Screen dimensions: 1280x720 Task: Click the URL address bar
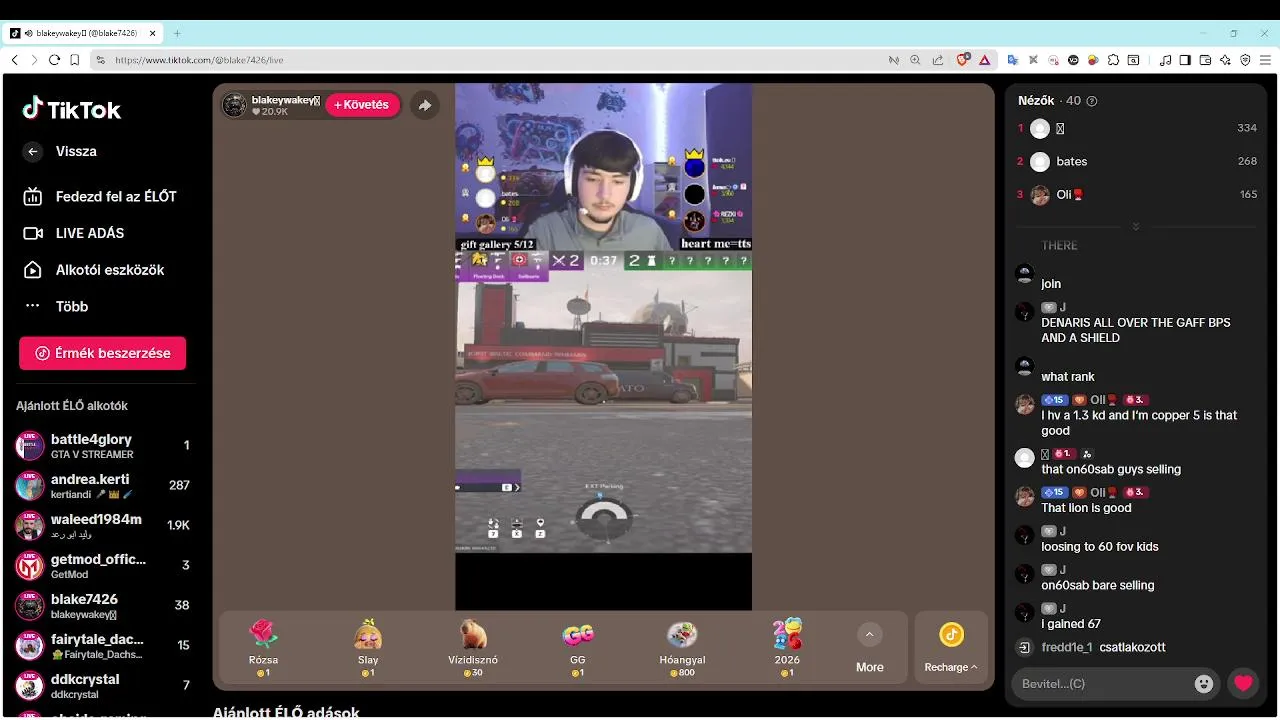tap(490, 60)
